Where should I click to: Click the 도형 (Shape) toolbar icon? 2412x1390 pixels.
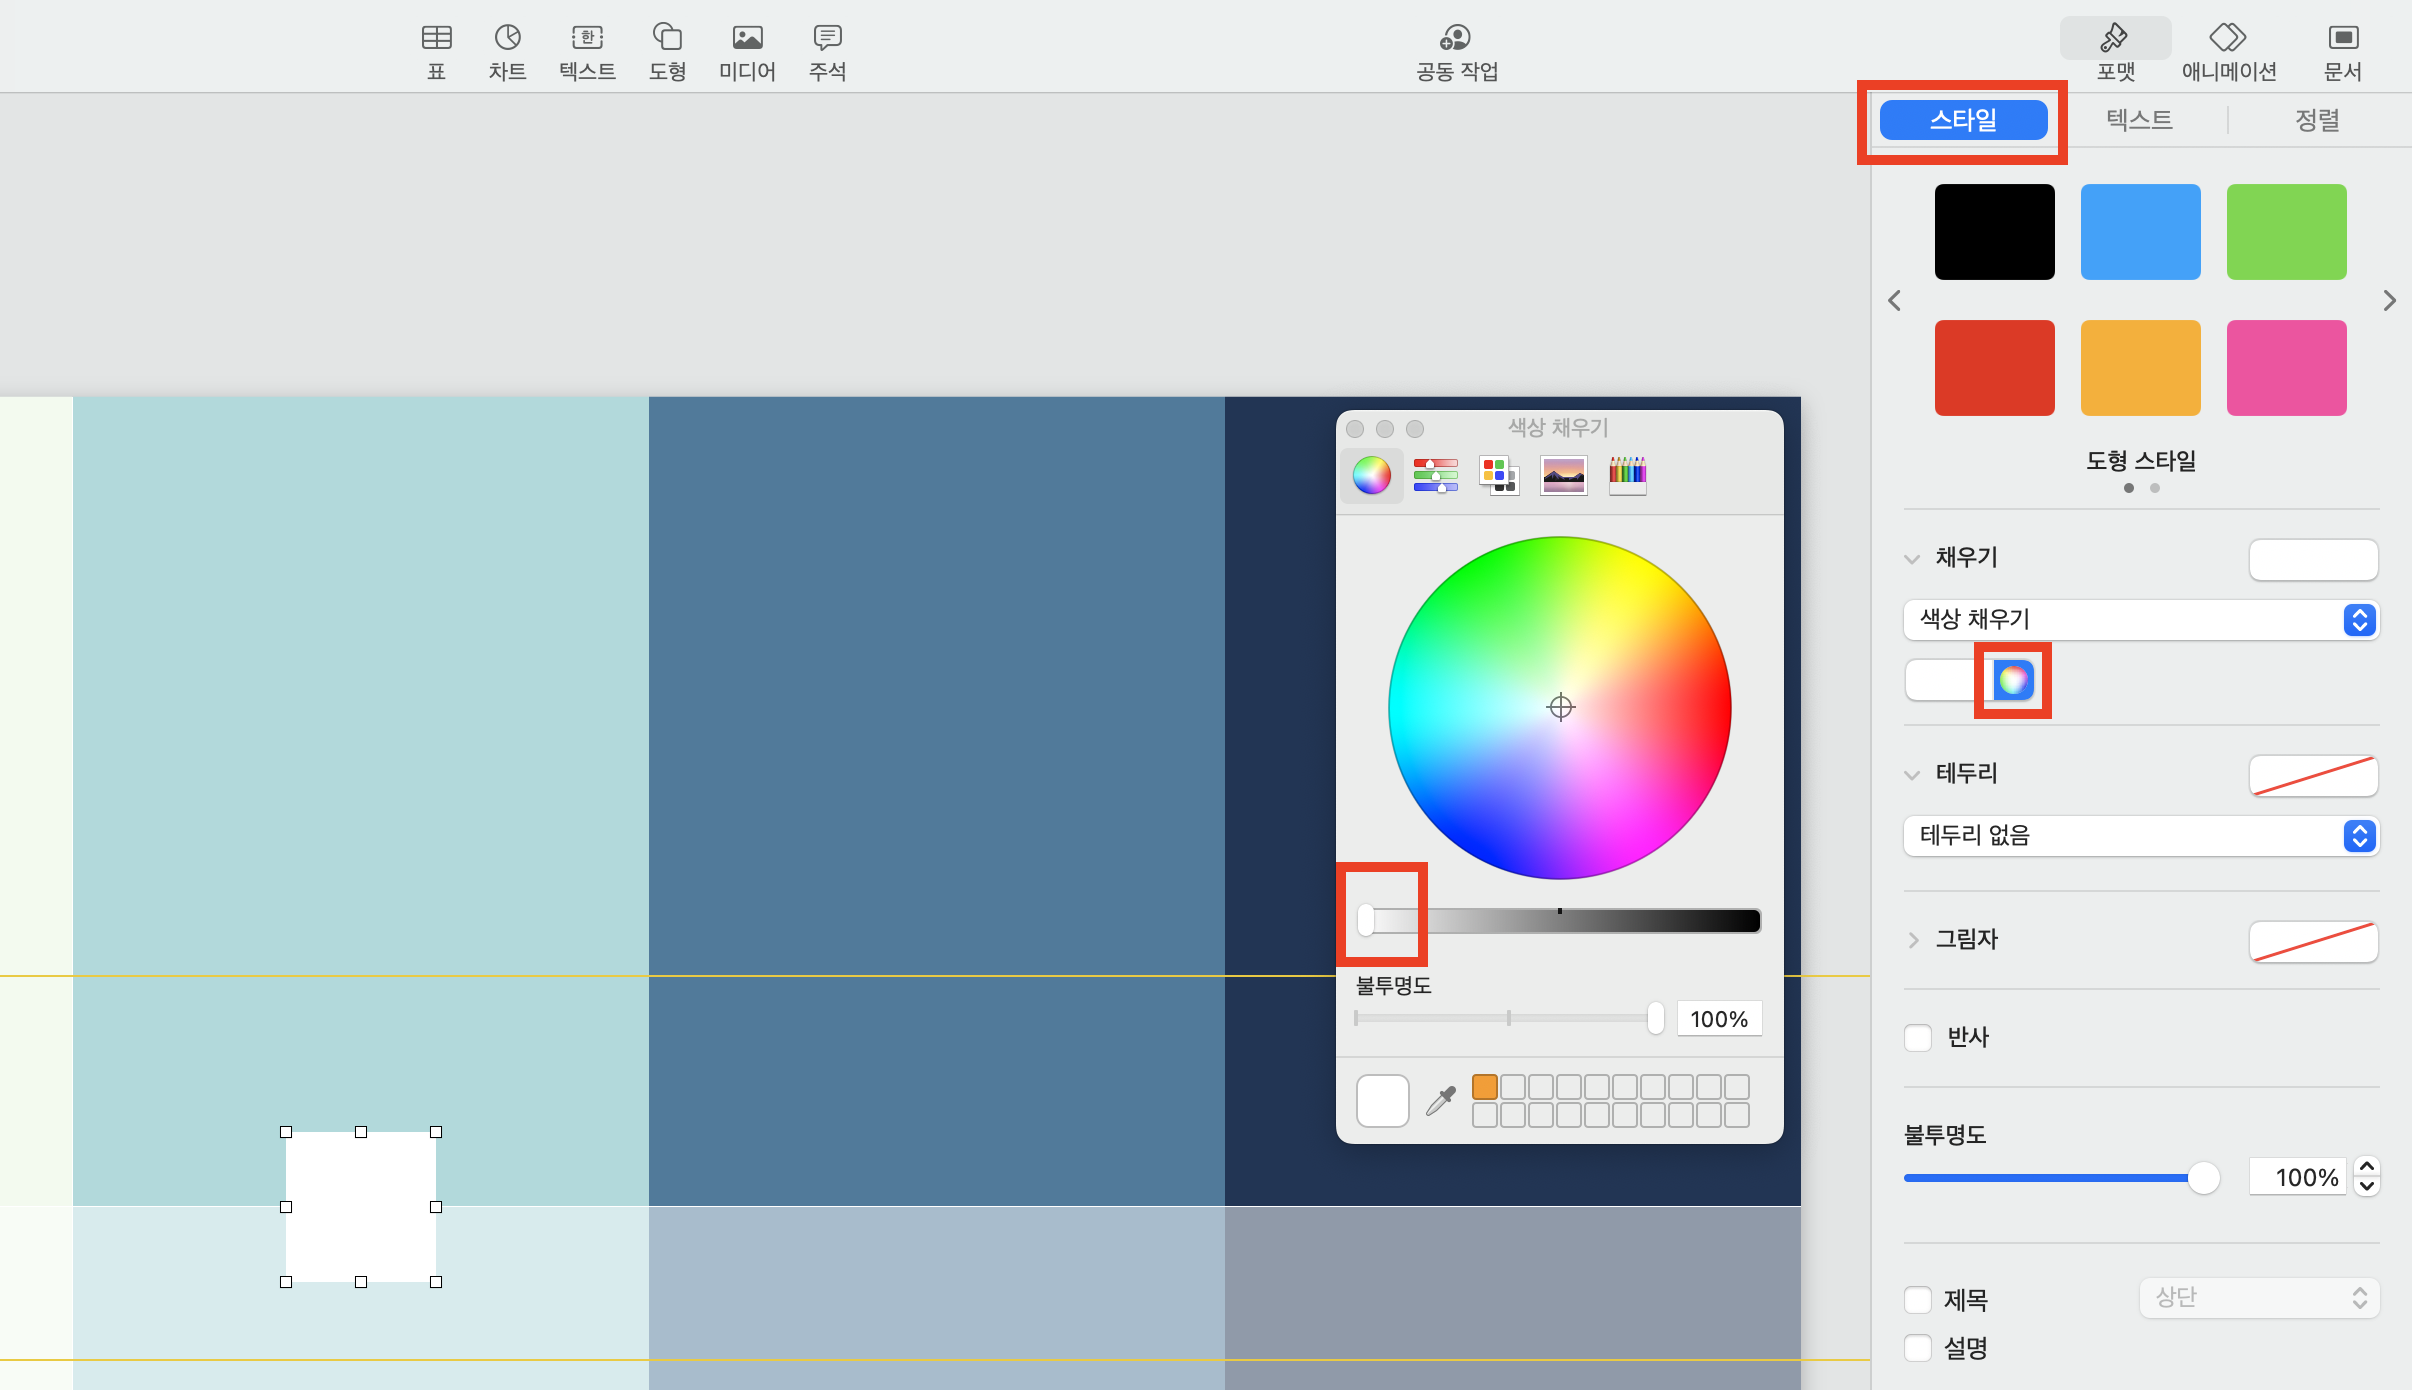coord(667,38)
